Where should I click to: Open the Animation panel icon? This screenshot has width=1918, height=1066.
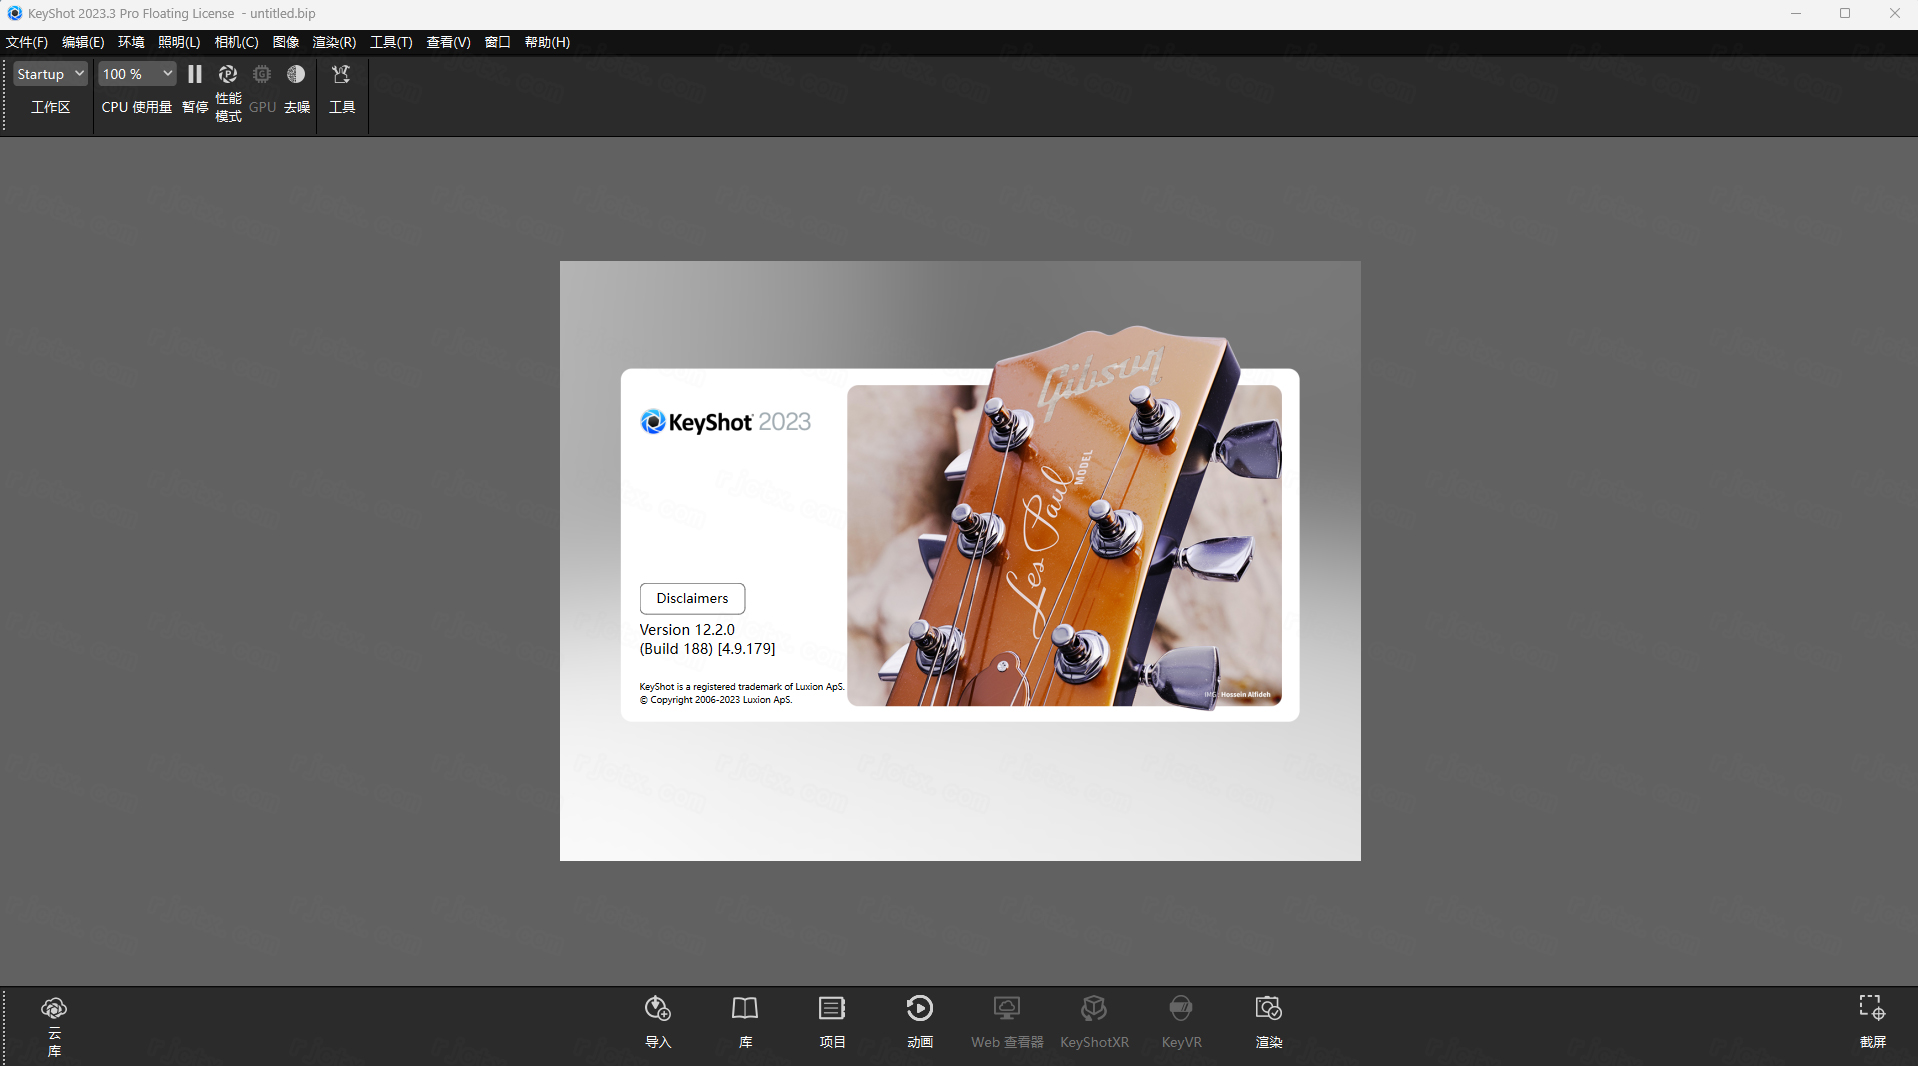click(x=920, y=1008)
